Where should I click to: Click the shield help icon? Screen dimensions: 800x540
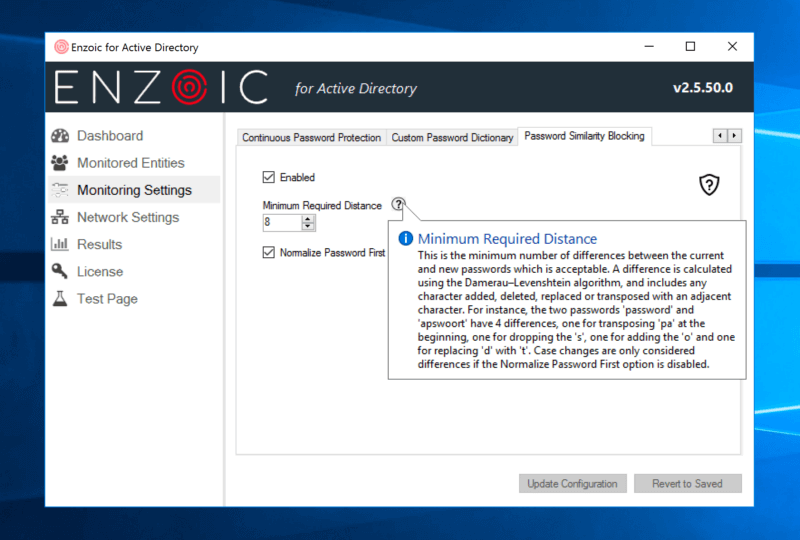[708, 185]
